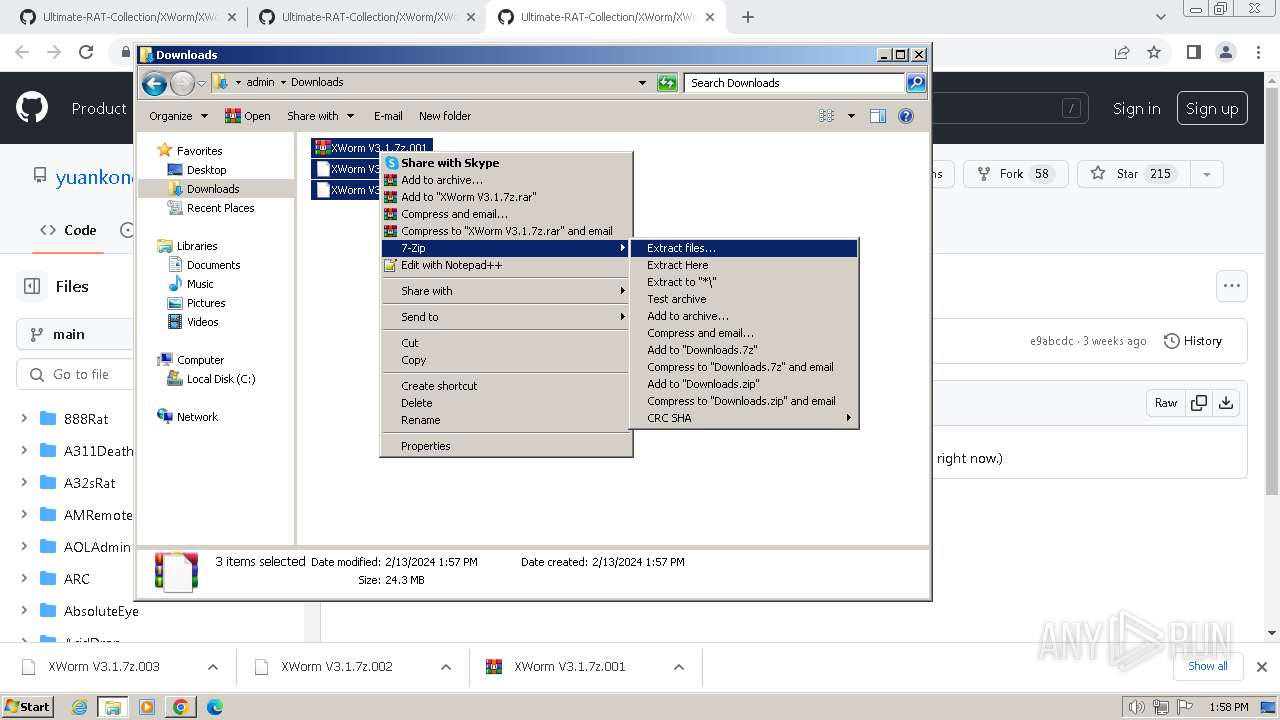Click the Explorer help question icon
Viewport: 1280px width, 720px height.
[x=906, y=116]
